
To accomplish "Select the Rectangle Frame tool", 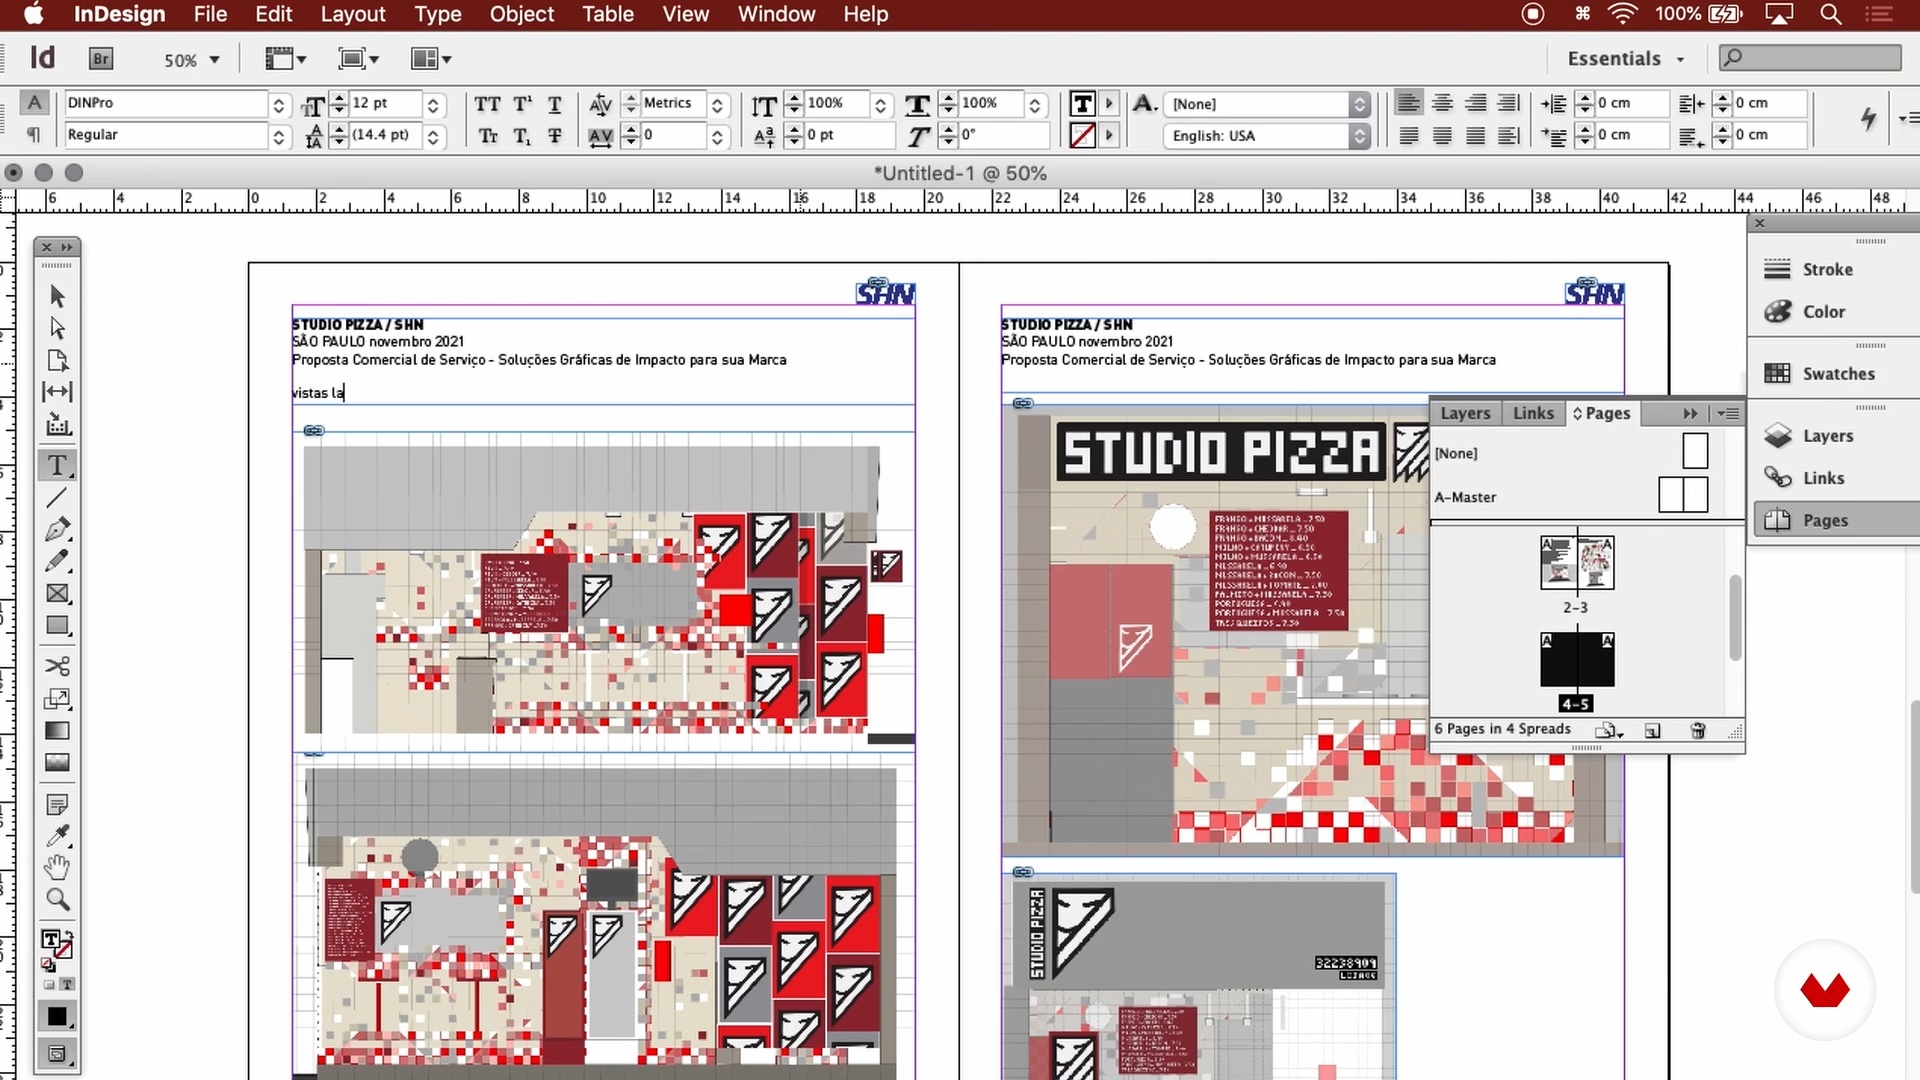I will pos(57,593).
